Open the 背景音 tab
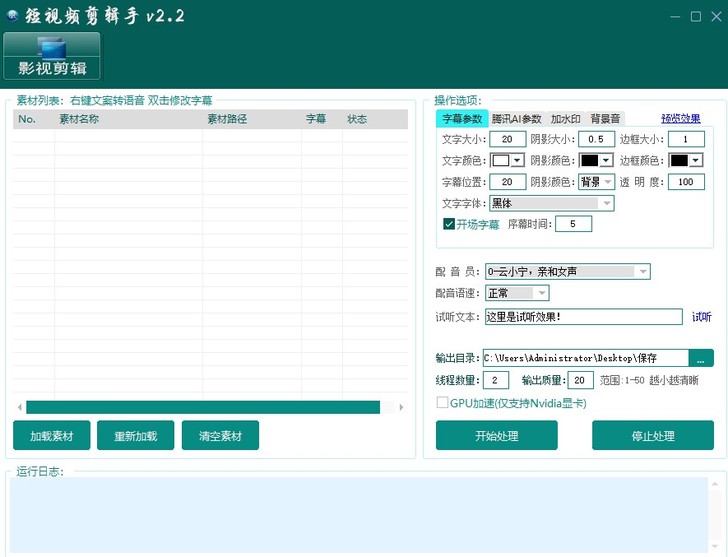The height and width of the screenshot is (557, 728). pos(605,119)
